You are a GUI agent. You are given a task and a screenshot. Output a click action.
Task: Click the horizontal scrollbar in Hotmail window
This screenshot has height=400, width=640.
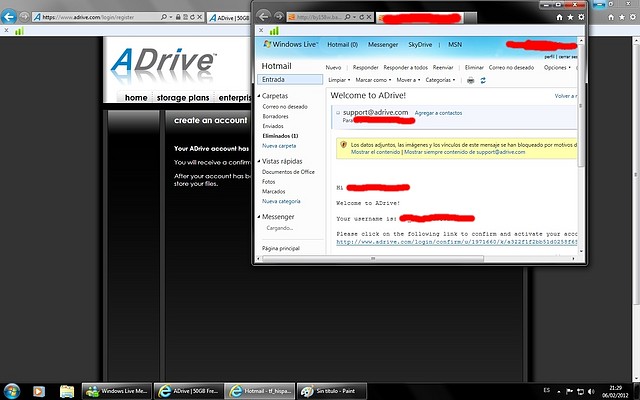pyautogui.click(x=373, y=259)
